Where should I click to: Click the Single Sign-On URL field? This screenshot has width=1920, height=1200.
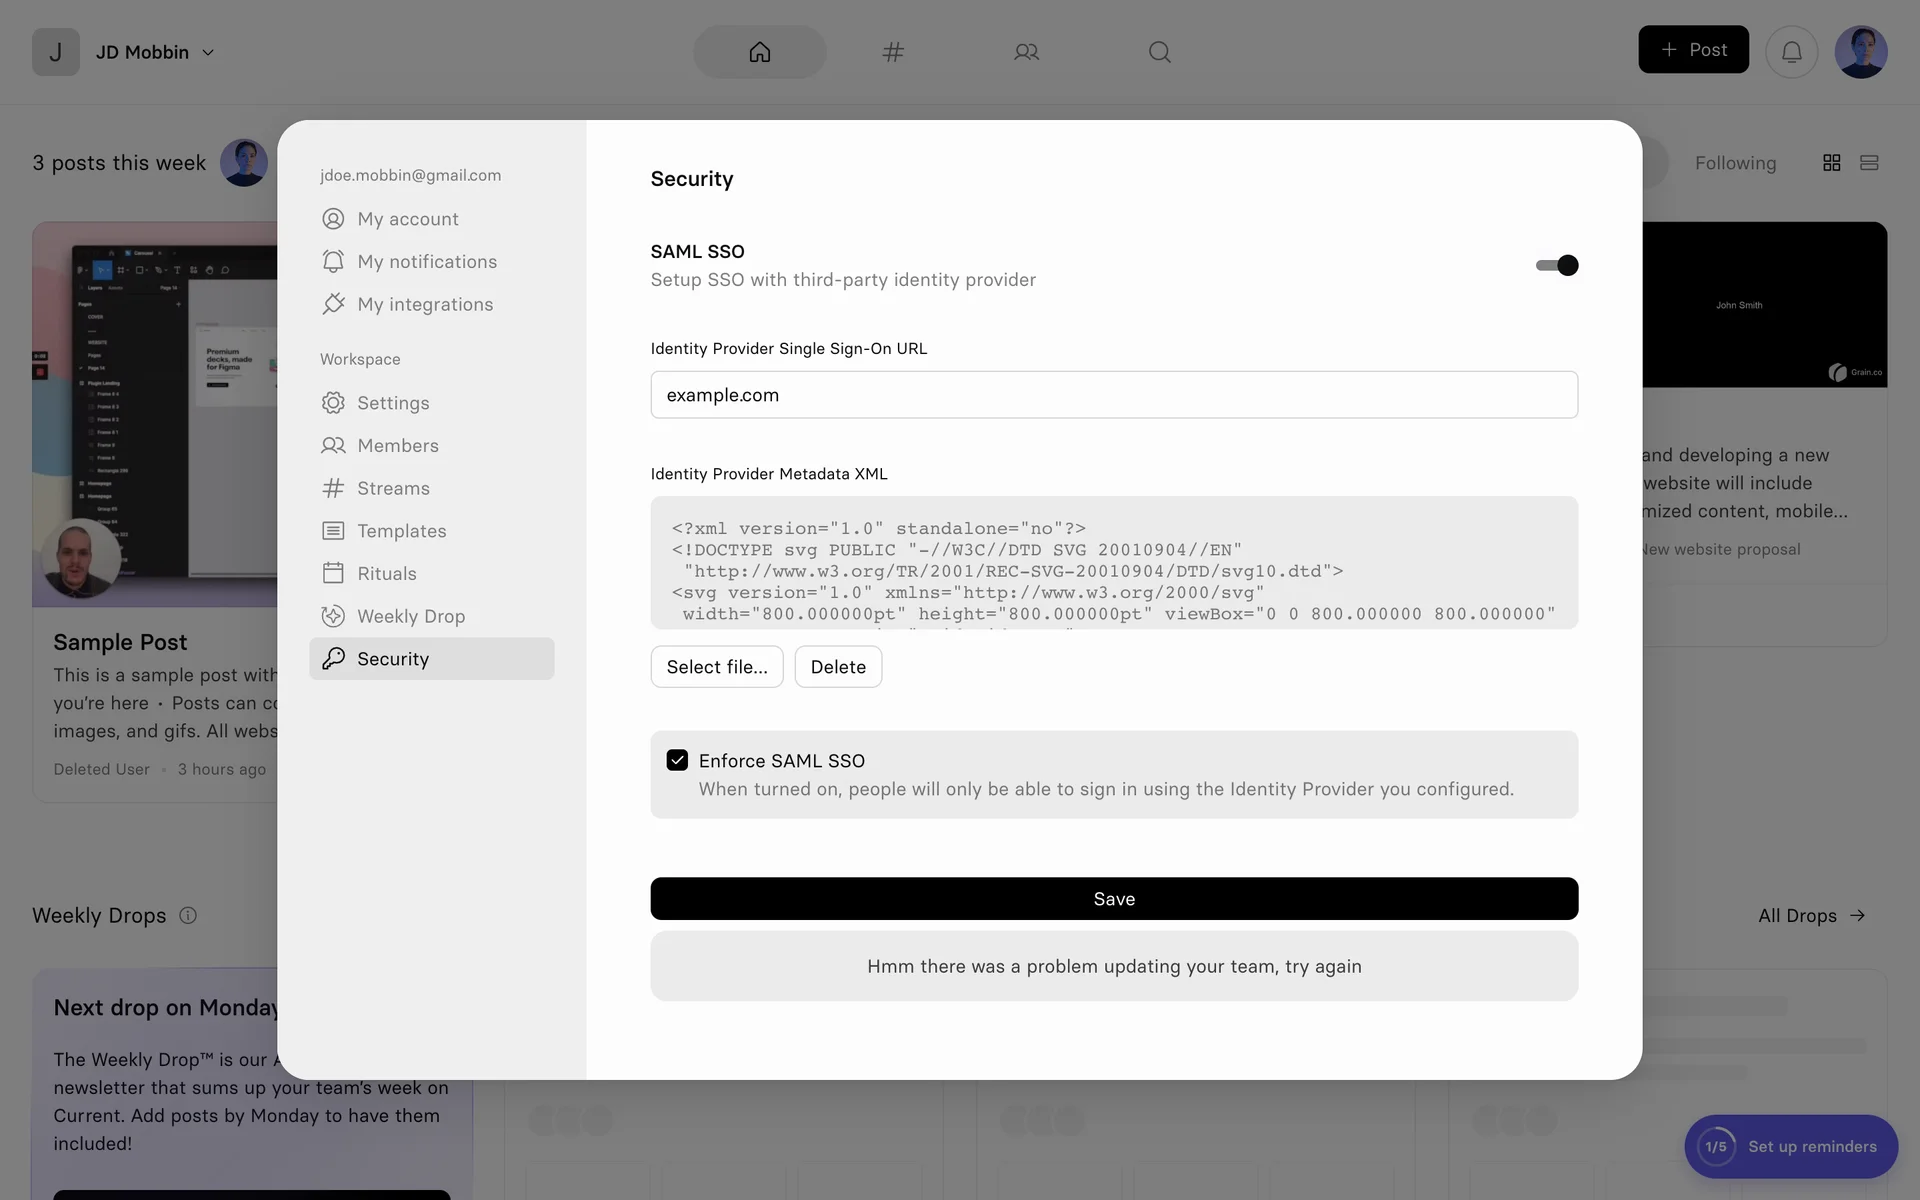coord(1114,395)
